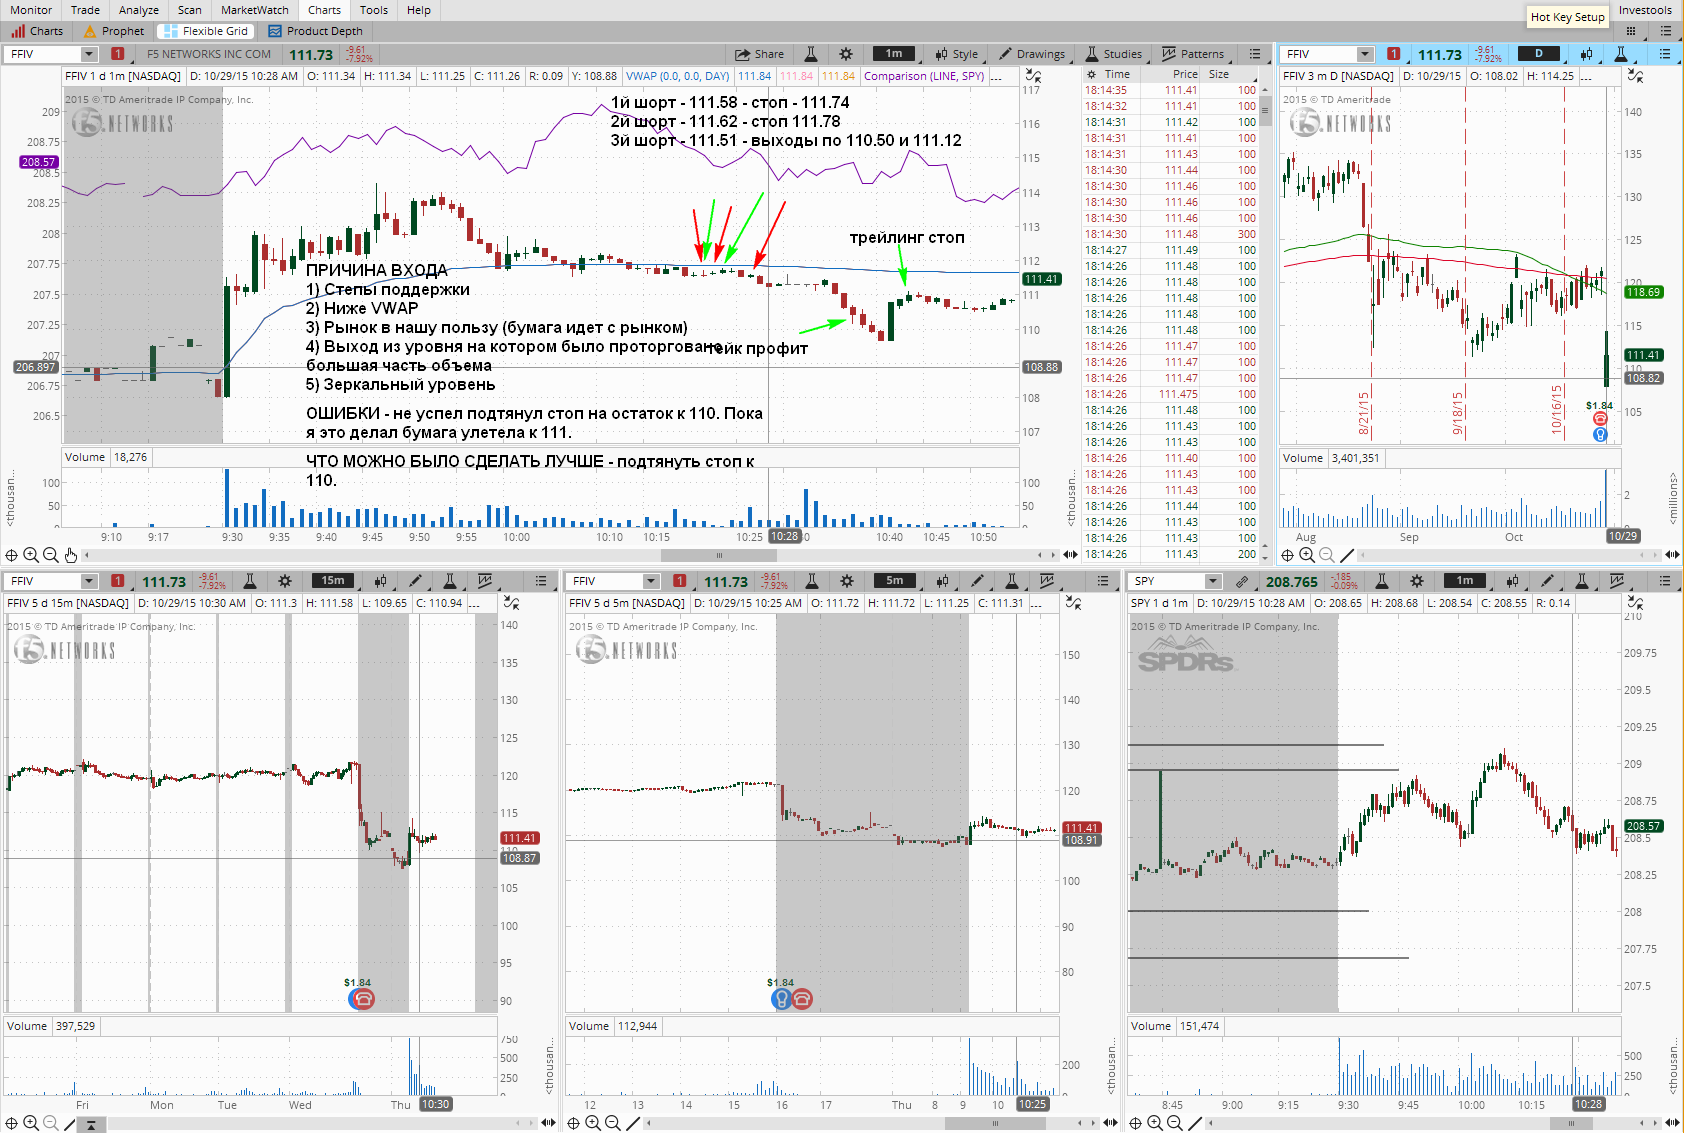The width and height of the screenshot is (1684, 1133).
Task: Open the Scan tab
Action: point(189,10)
